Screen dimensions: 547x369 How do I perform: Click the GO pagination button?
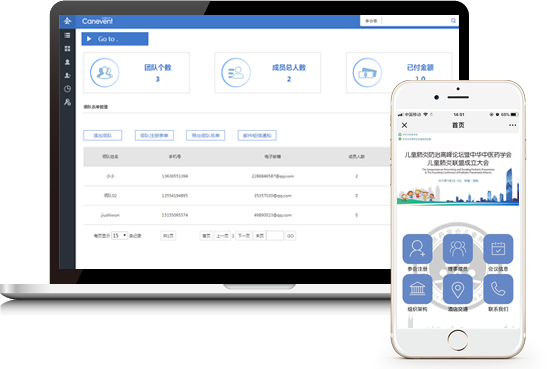pos(290,236)
